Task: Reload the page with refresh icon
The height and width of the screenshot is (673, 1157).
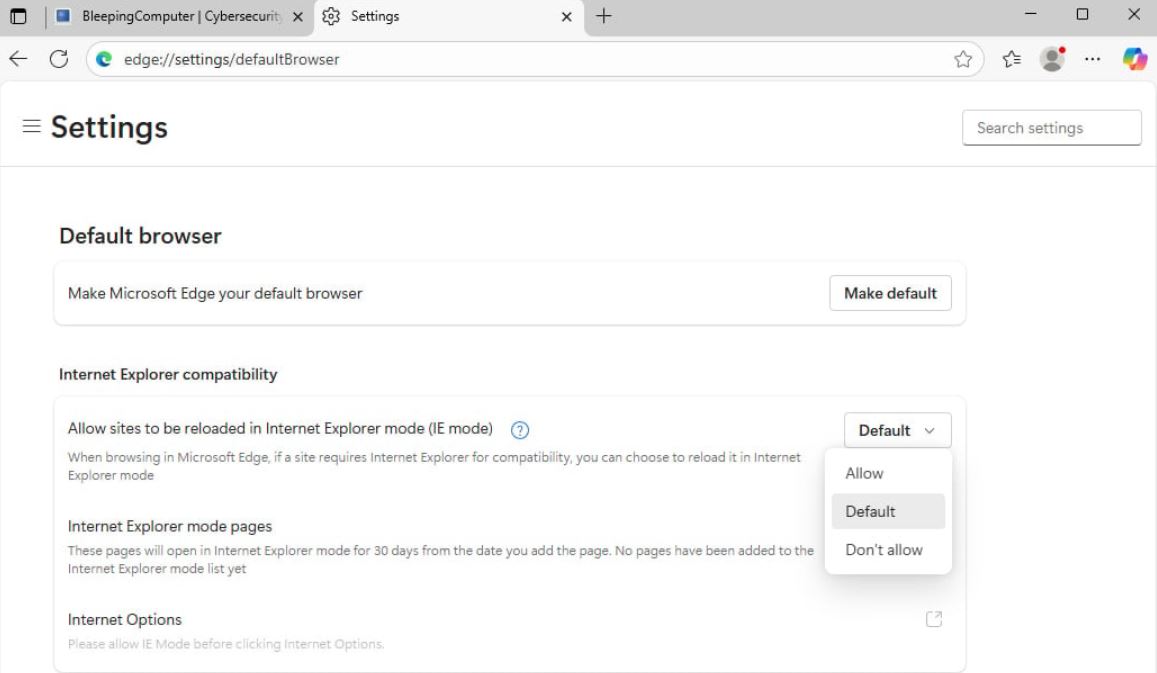Action: click(58, 59)
